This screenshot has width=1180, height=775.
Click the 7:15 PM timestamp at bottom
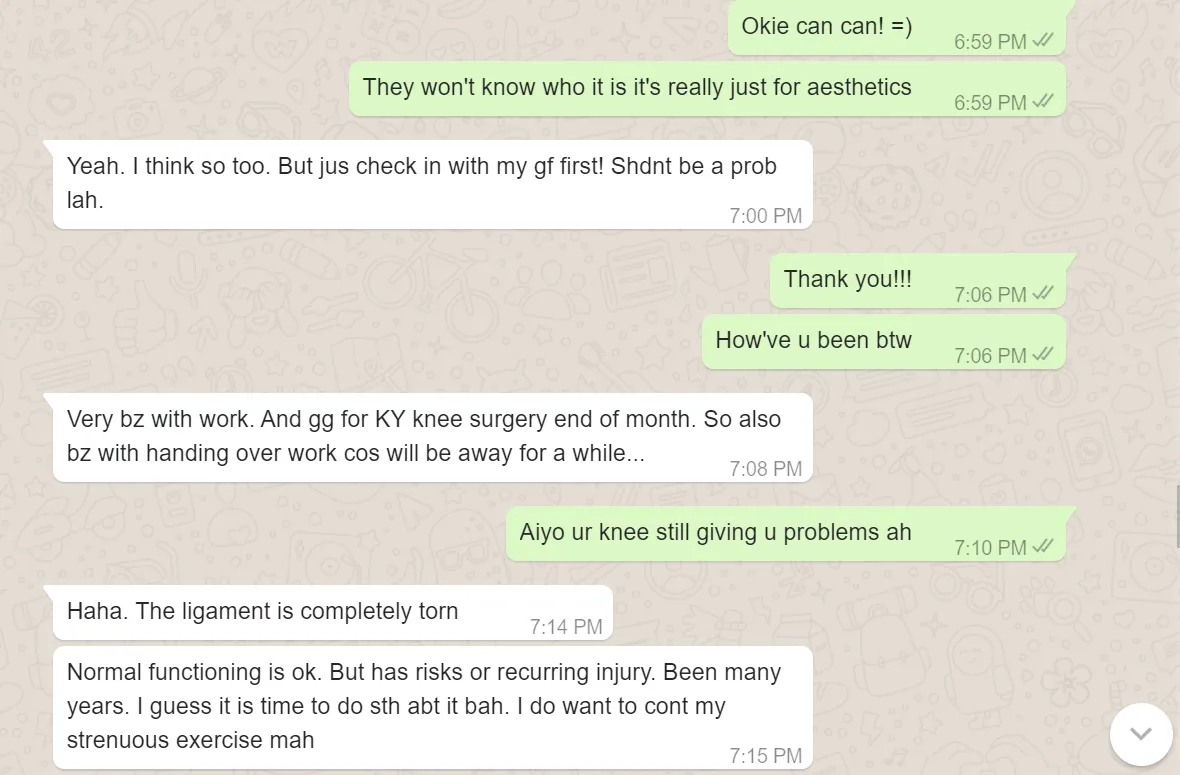(x=765, y=755)
